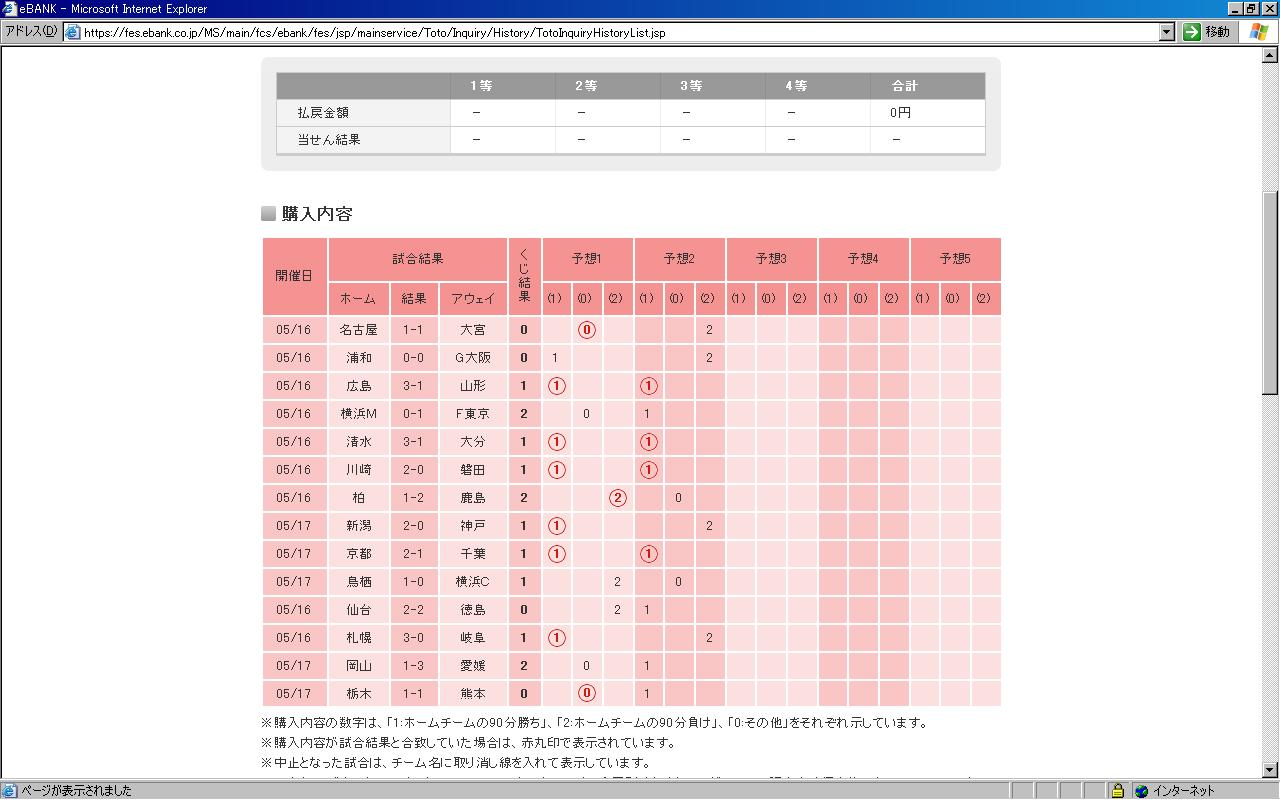Click the 広島 home team cell

(358, 386)
